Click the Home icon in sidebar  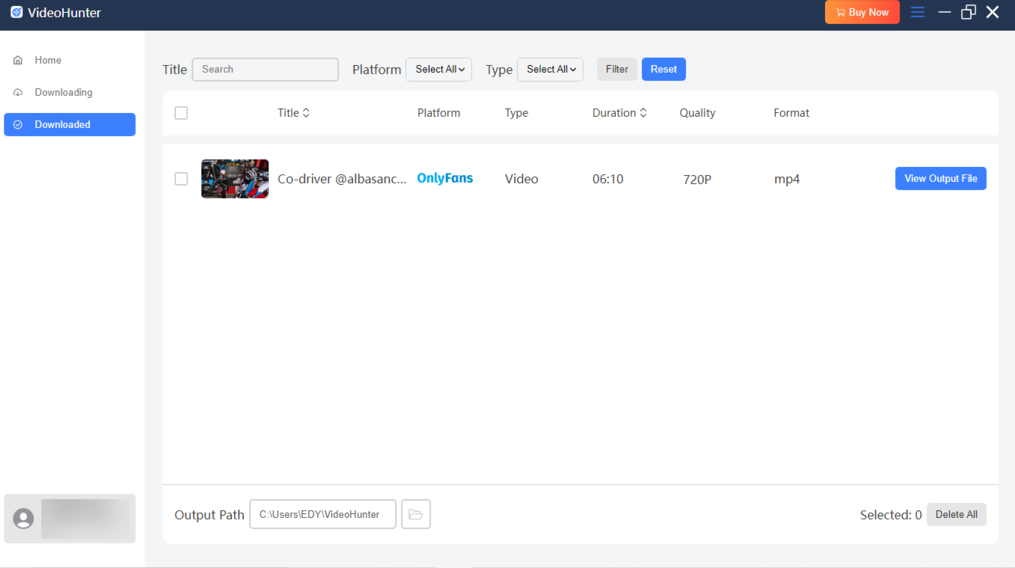point(18,60)
